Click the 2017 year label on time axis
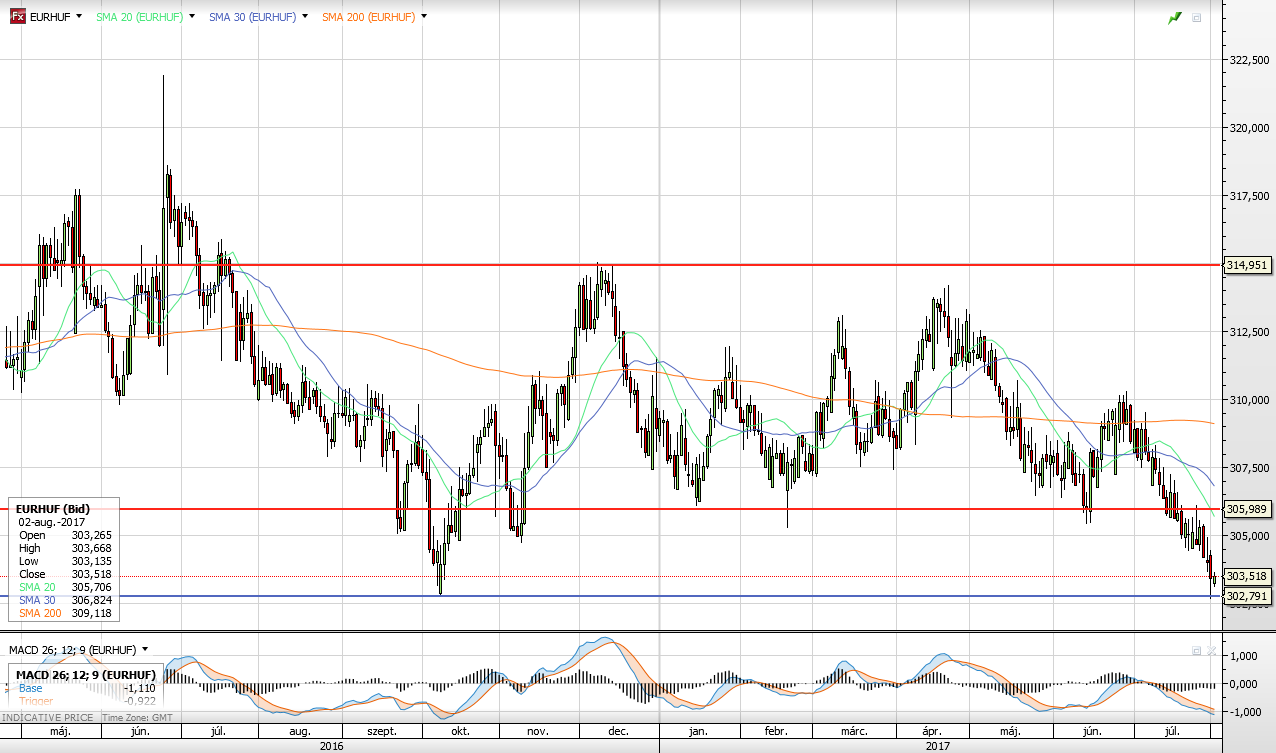Screen dimensions: 1276x753 coord(937,745)
